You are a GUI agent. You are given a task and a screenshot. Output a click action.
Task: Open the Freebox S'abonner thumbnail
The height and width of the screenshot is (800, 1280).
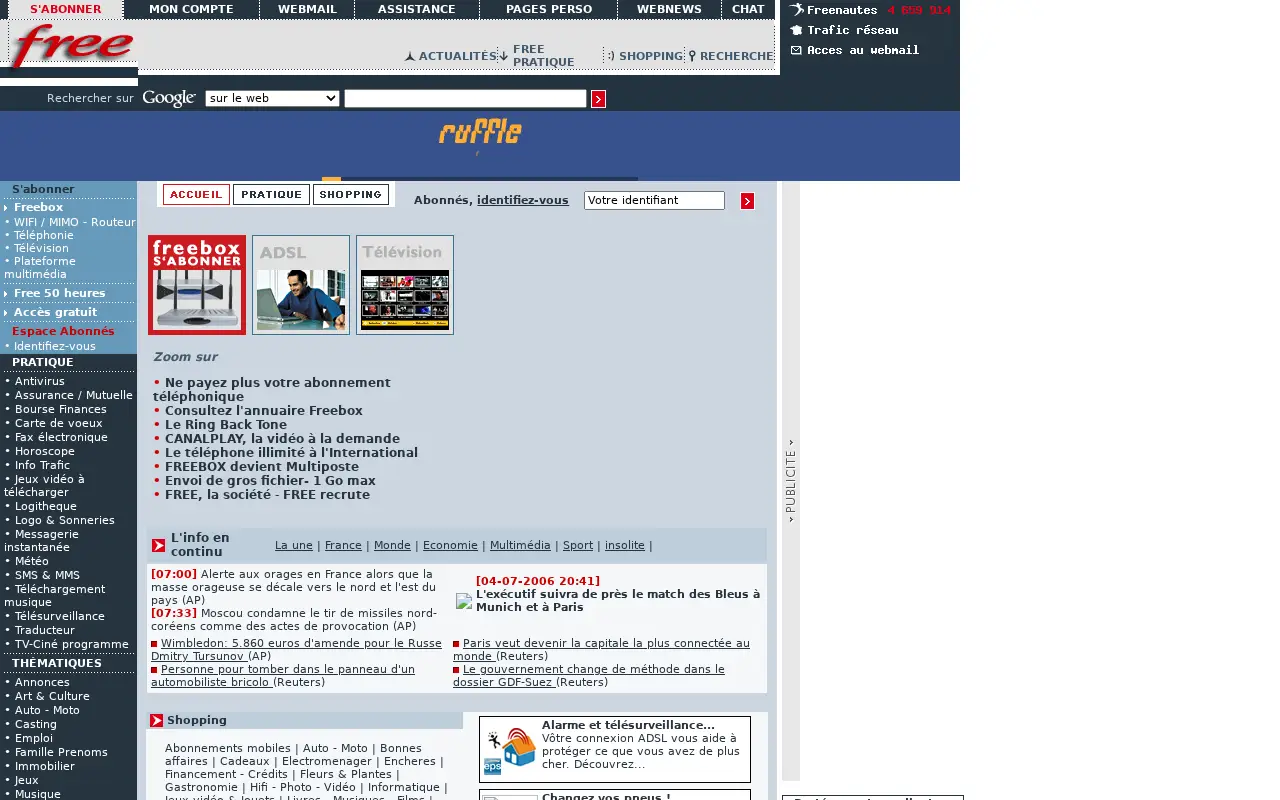click(x=197, y=285)
